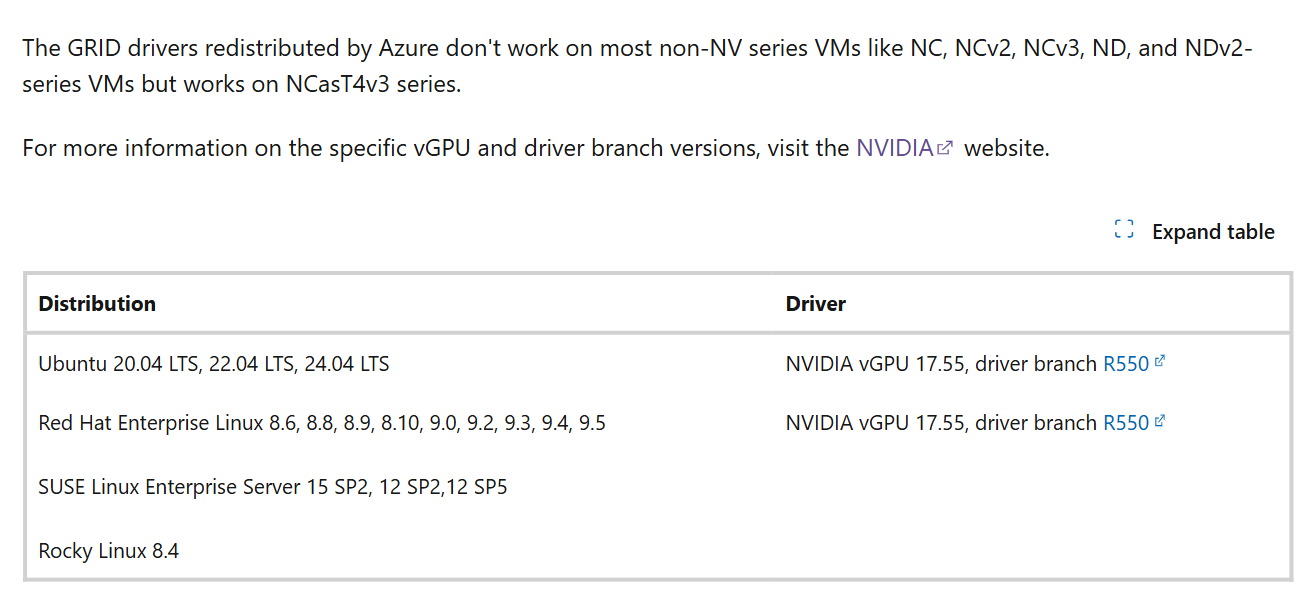The image size is (1313, 600).
Task: Click the Red Hat Enterprise Linux distribution cell
Action: [322, 423]
